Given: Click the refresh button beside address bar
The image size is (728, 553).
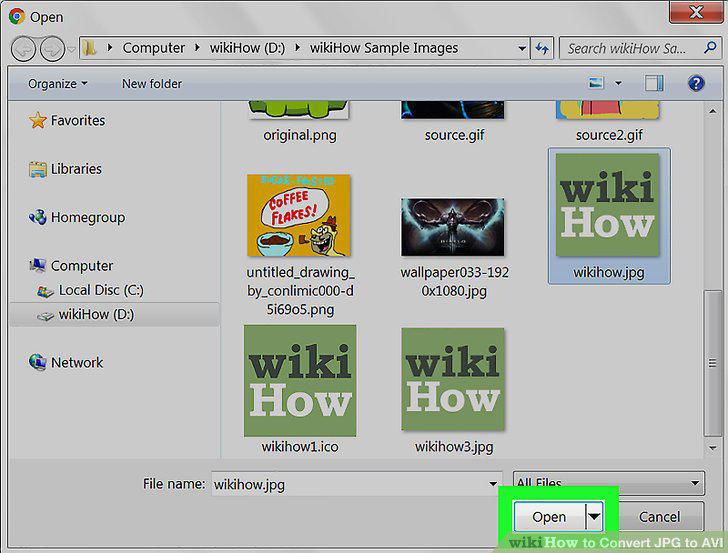Looking at the screenshot, I should click(542, 48).
